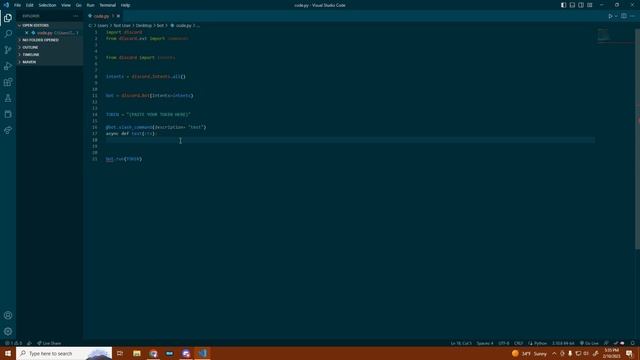Open the Explorer view in activity bar

point(8,18)
